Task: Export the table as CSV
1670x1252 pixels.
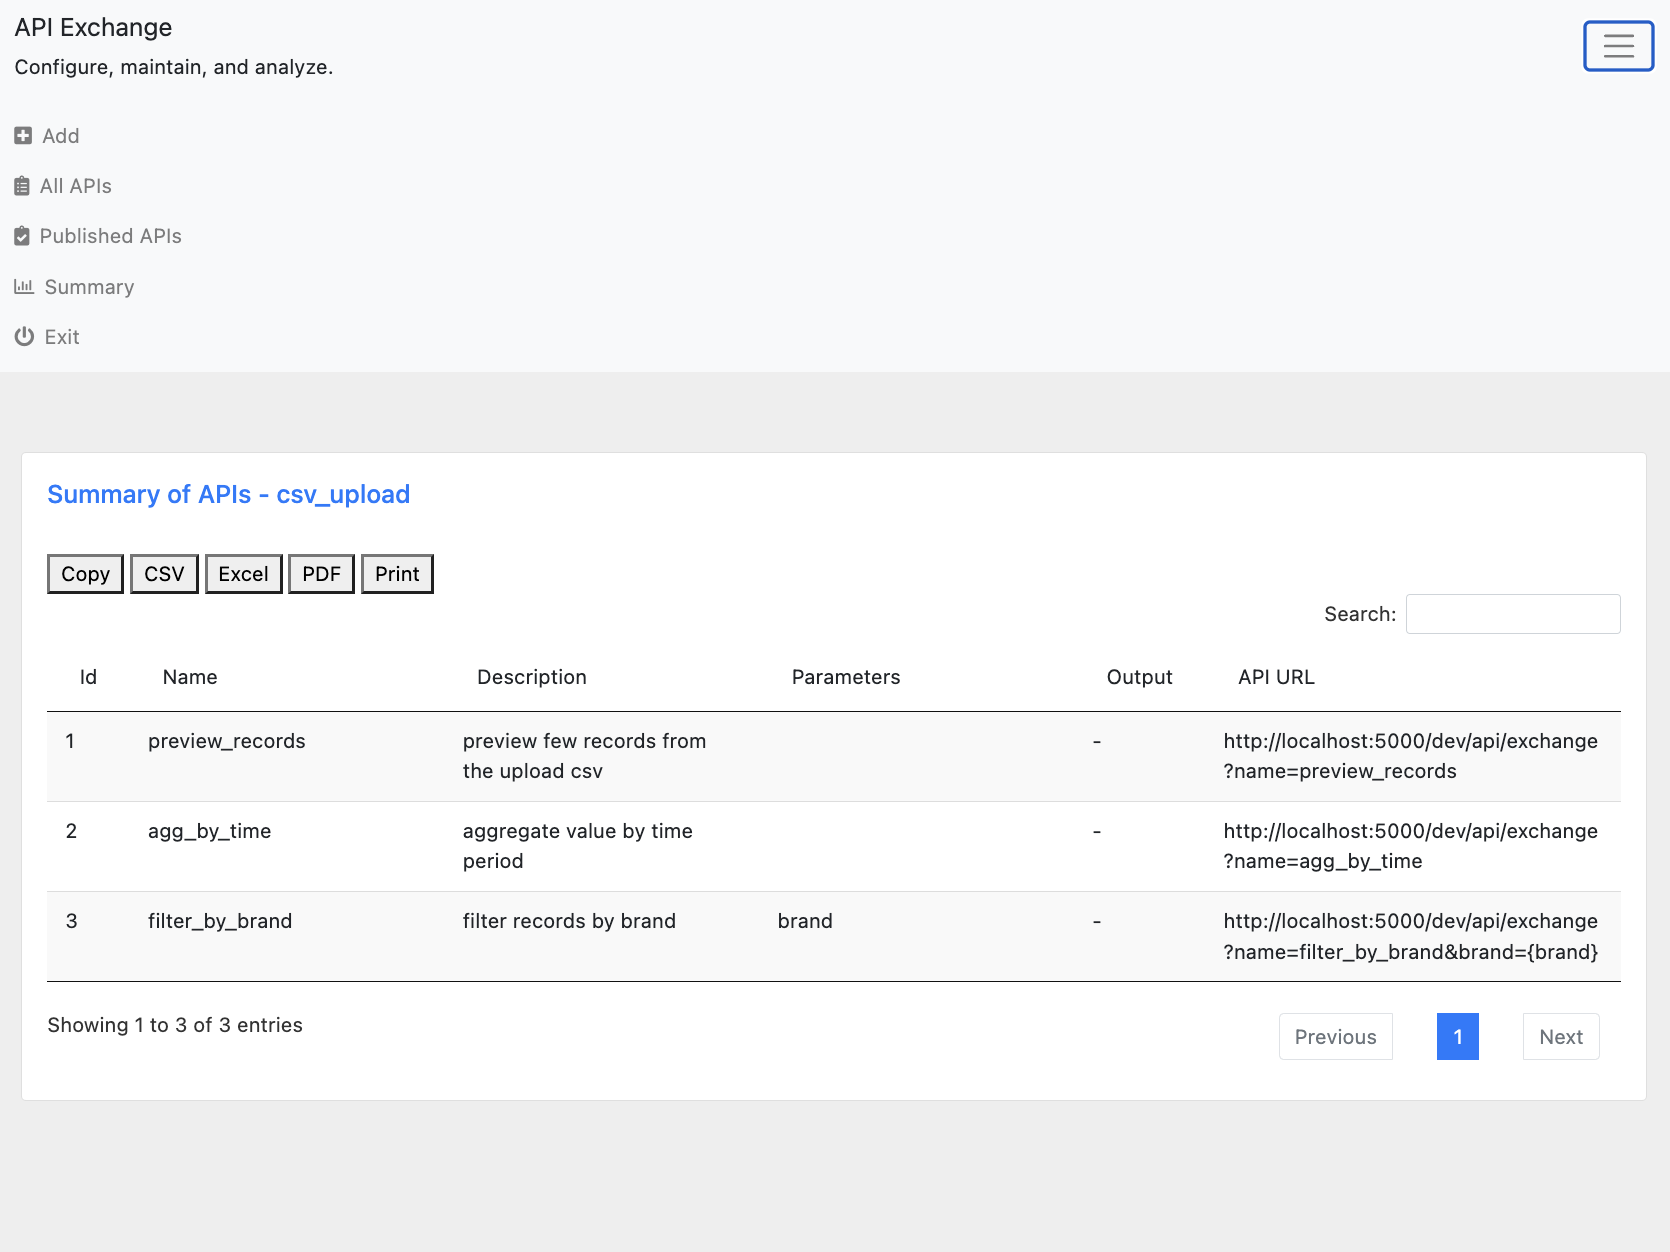Action: (x=164, y=574)
